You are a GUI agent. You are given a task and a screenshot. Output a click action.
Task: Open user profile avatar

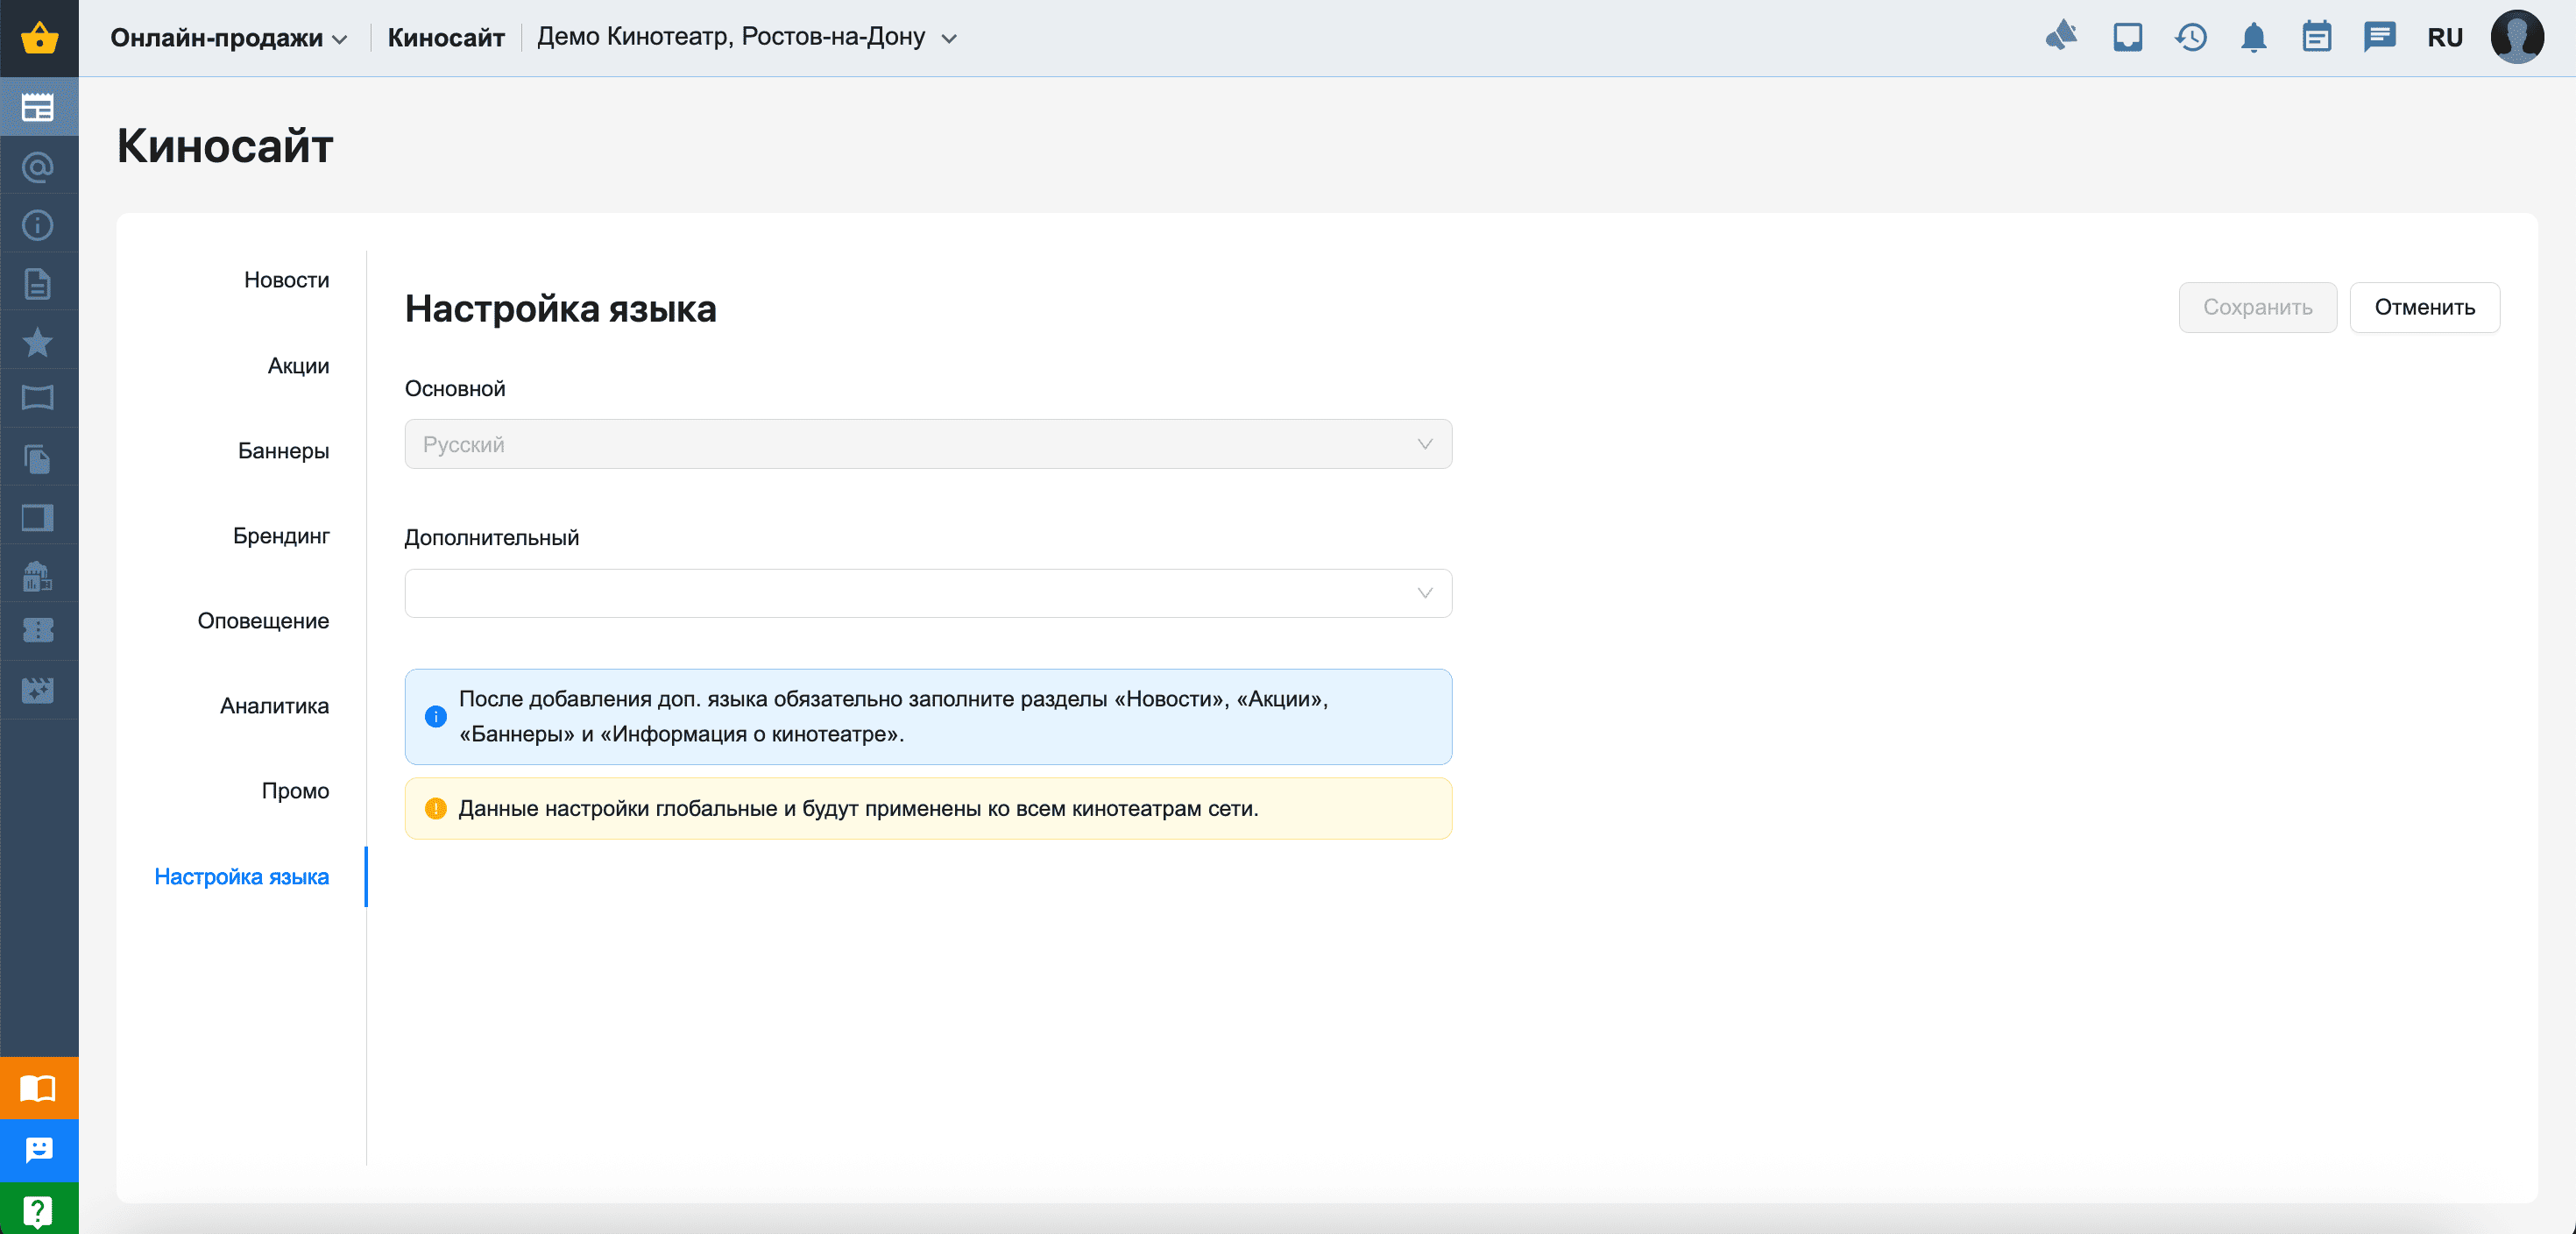2516,38
